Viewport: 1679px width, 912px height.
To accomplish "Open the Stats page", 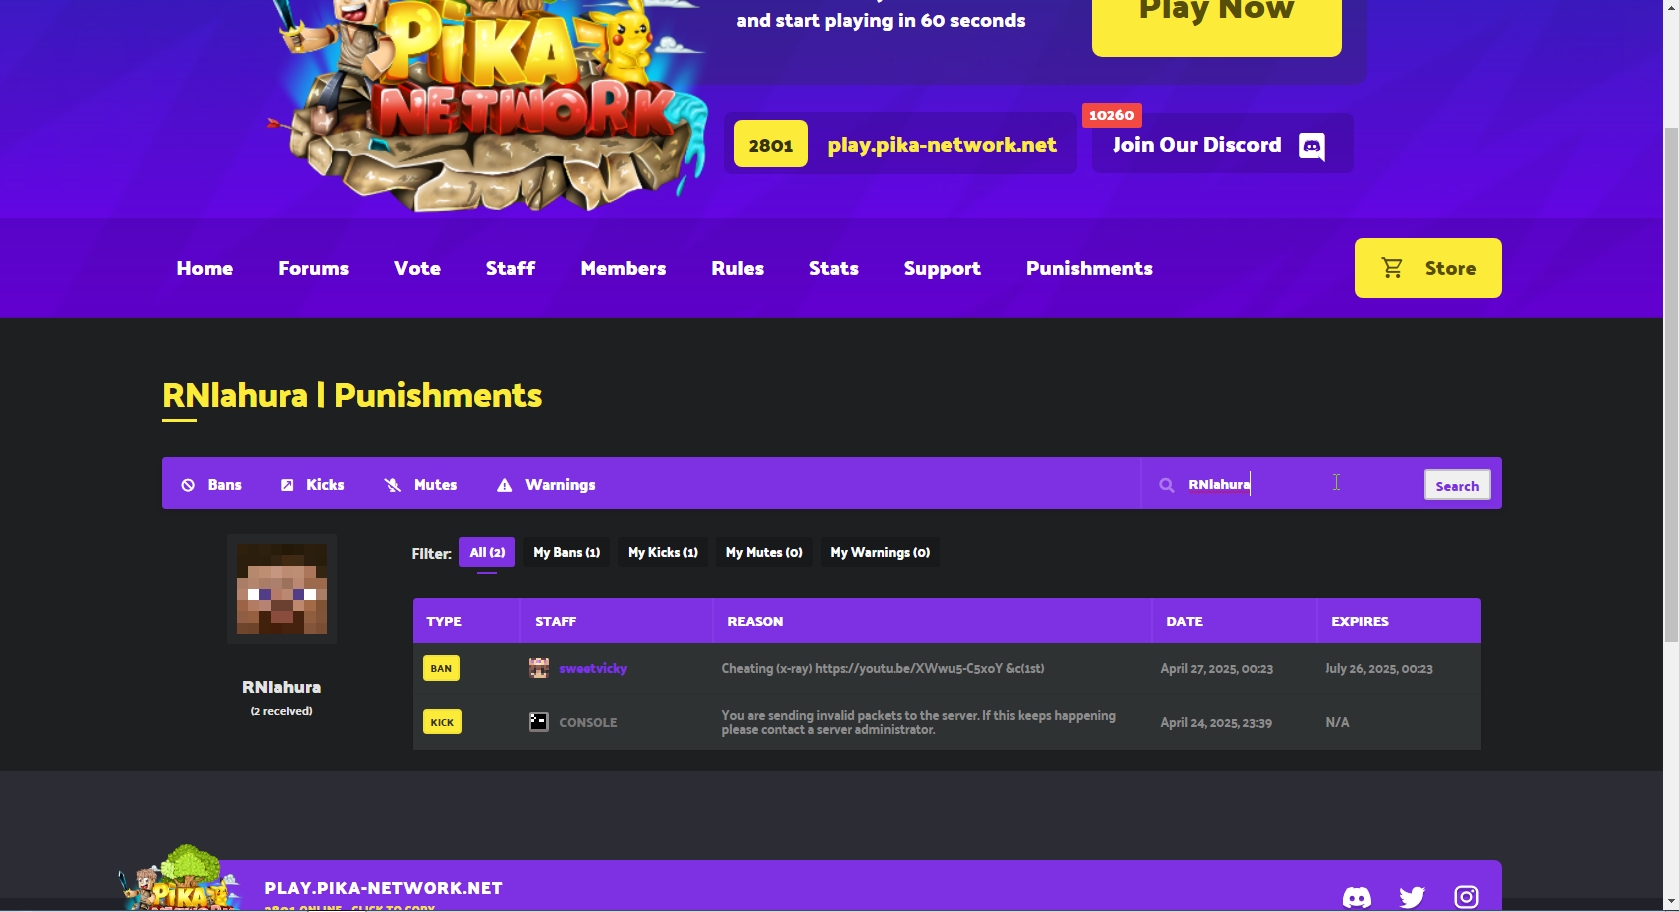I will (834, 268).
